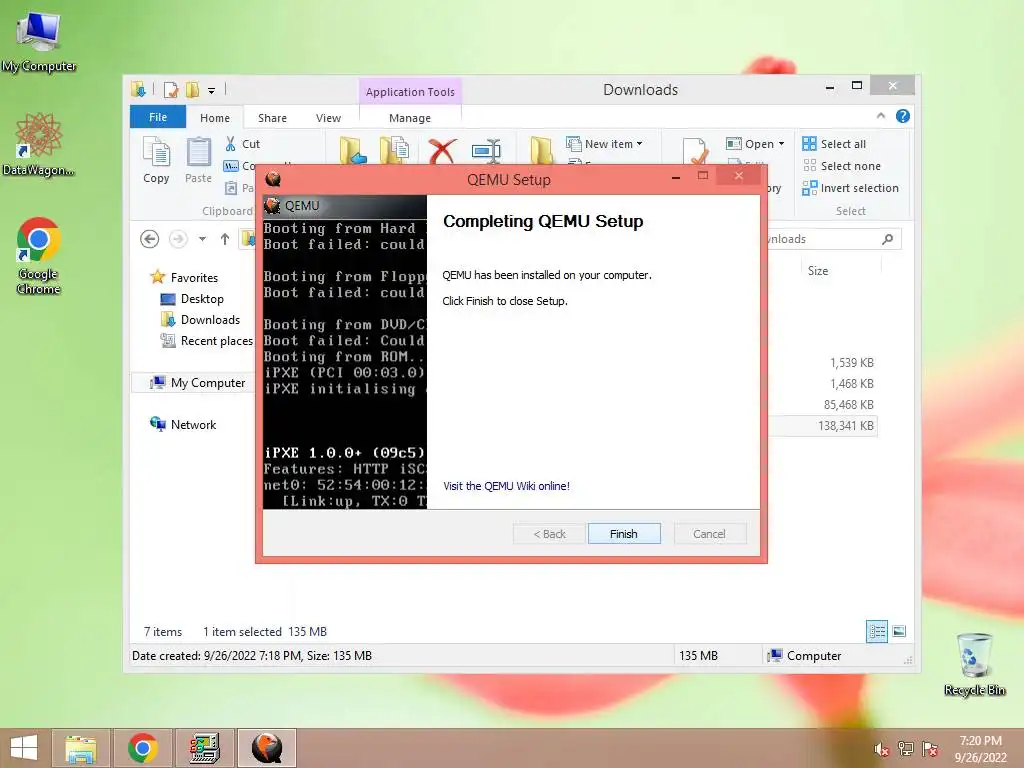
Task: Click the Back navigation arrow
Action: (x=150, y=239)
